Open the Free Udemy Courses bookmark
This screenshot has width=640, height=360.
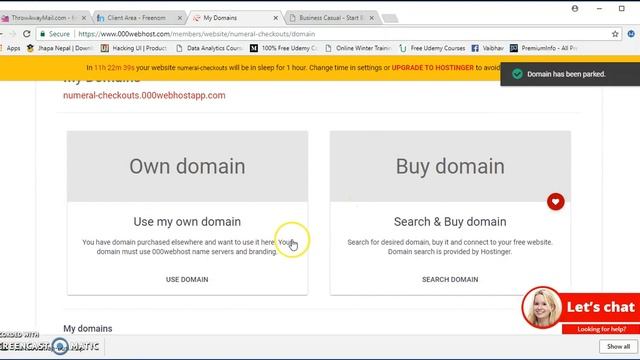click(432, 48)
